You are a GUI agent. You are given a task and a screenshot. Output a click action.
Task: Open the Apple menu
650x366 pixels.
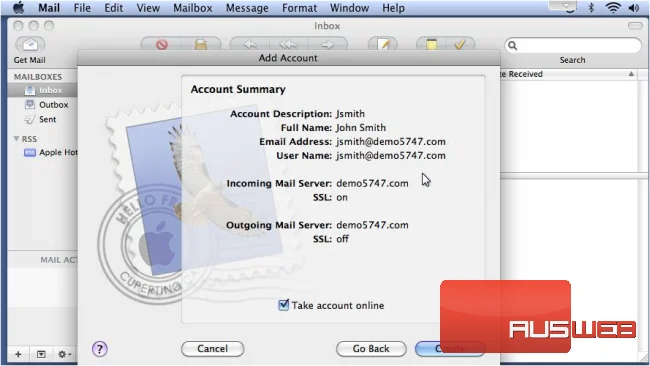tap(19, 7)
